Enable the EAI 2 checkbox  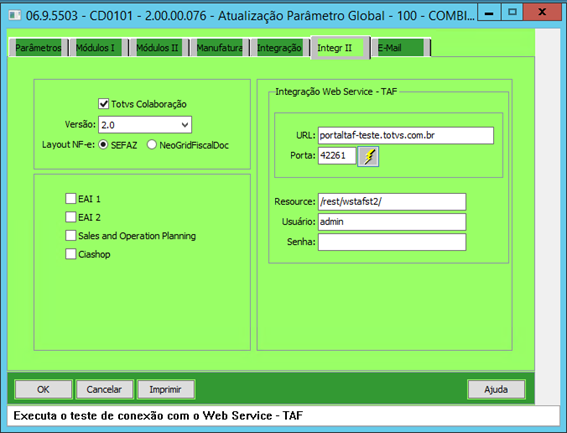coord(71,217)
